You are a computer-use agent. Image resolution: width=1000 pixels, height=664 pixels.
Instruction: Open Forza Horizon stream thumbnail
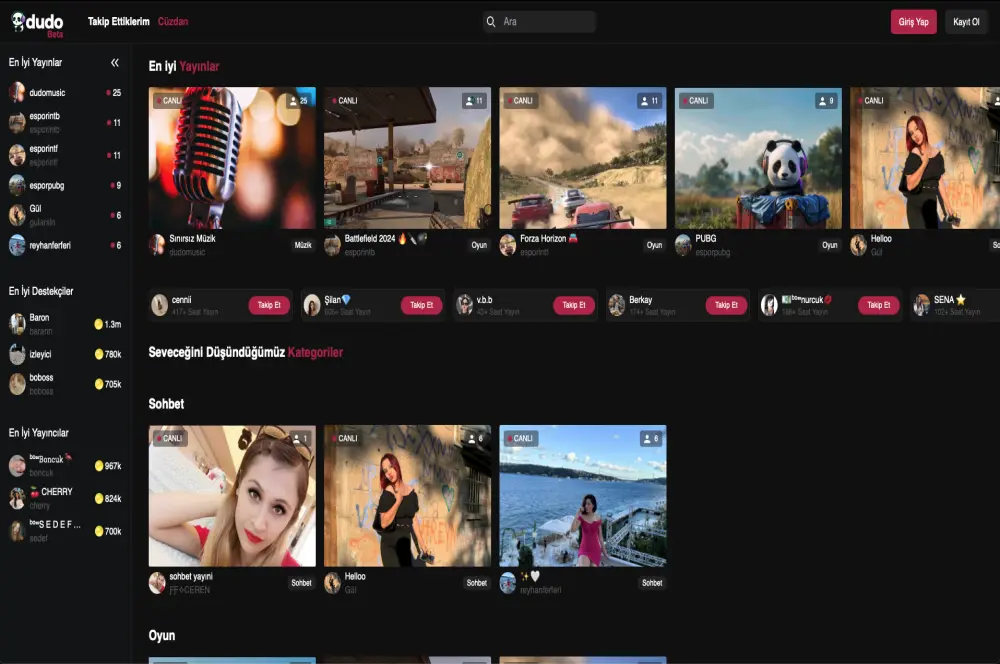click(x=583, y=158)
